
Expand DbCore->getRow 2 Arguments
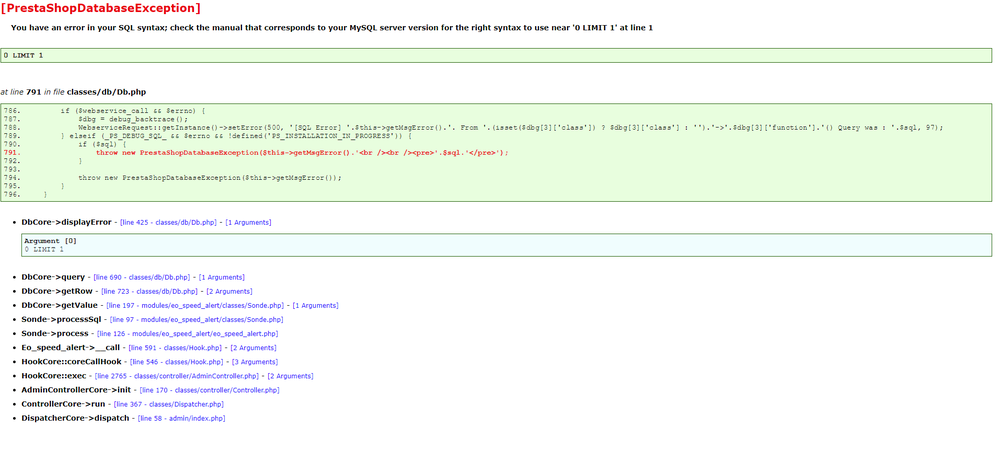click(x=229, y=292)
